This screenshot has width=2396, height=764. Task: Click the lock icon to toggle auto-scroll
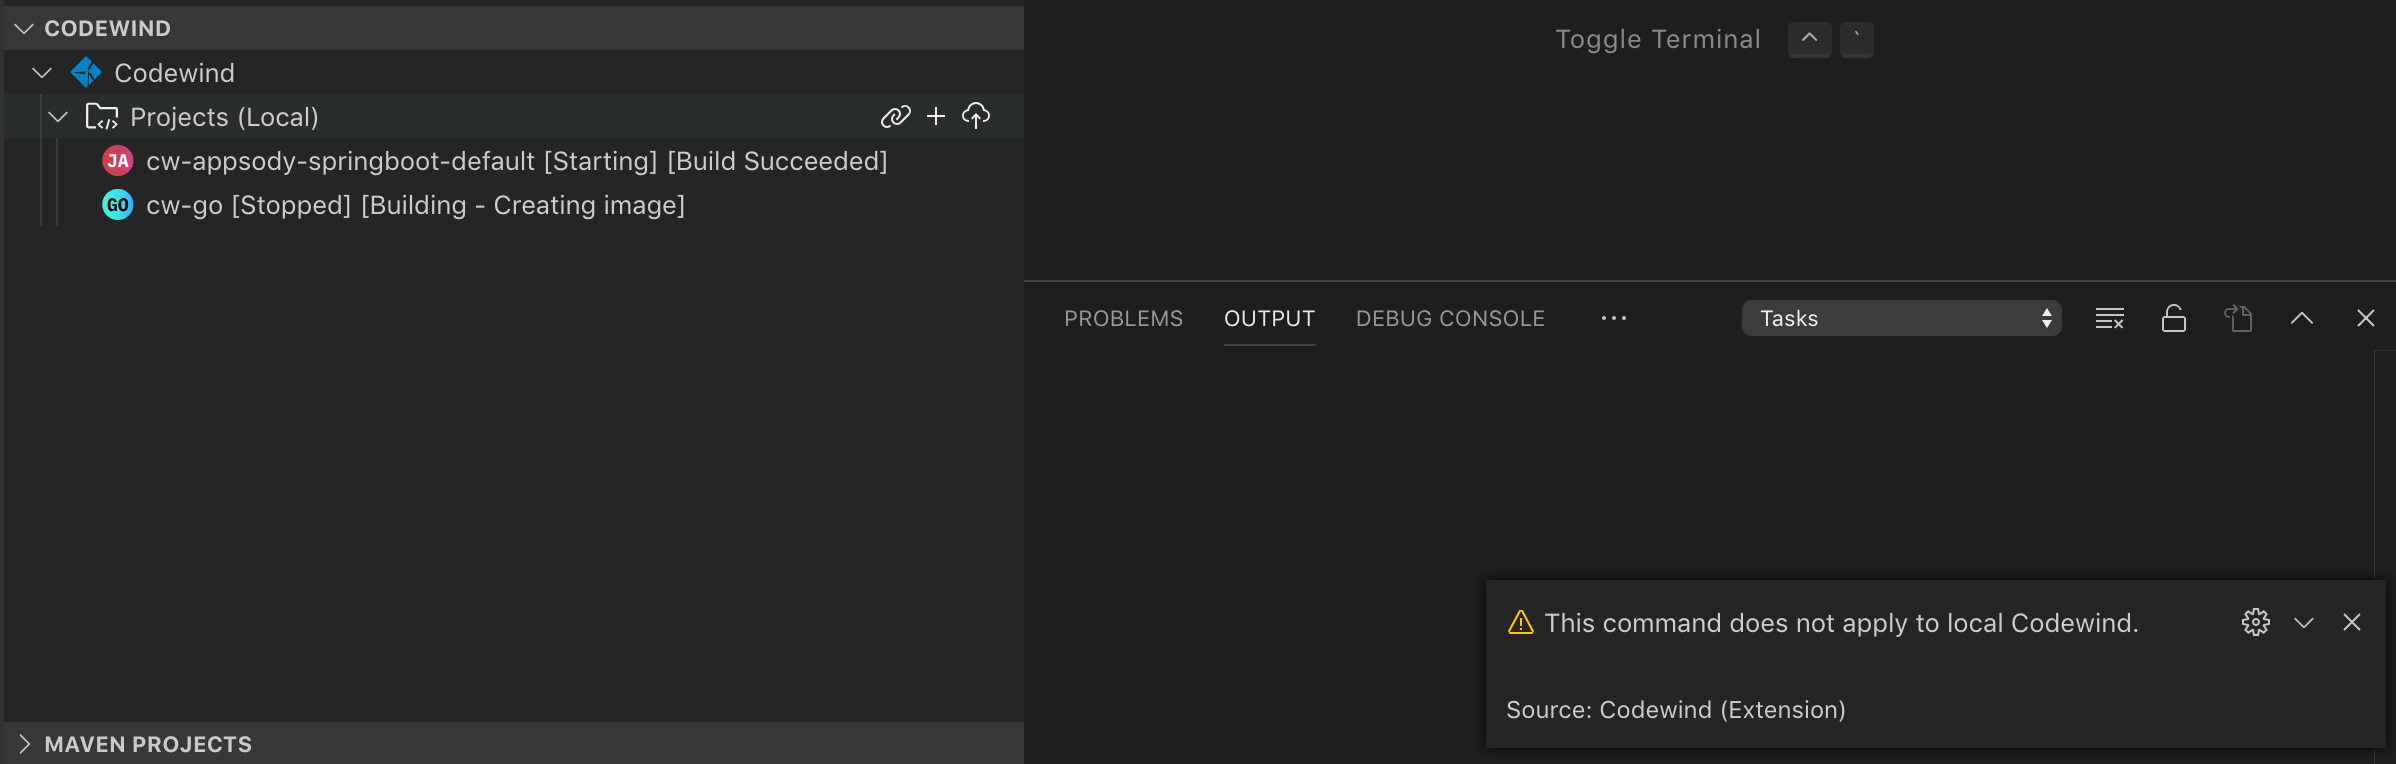2174,318
